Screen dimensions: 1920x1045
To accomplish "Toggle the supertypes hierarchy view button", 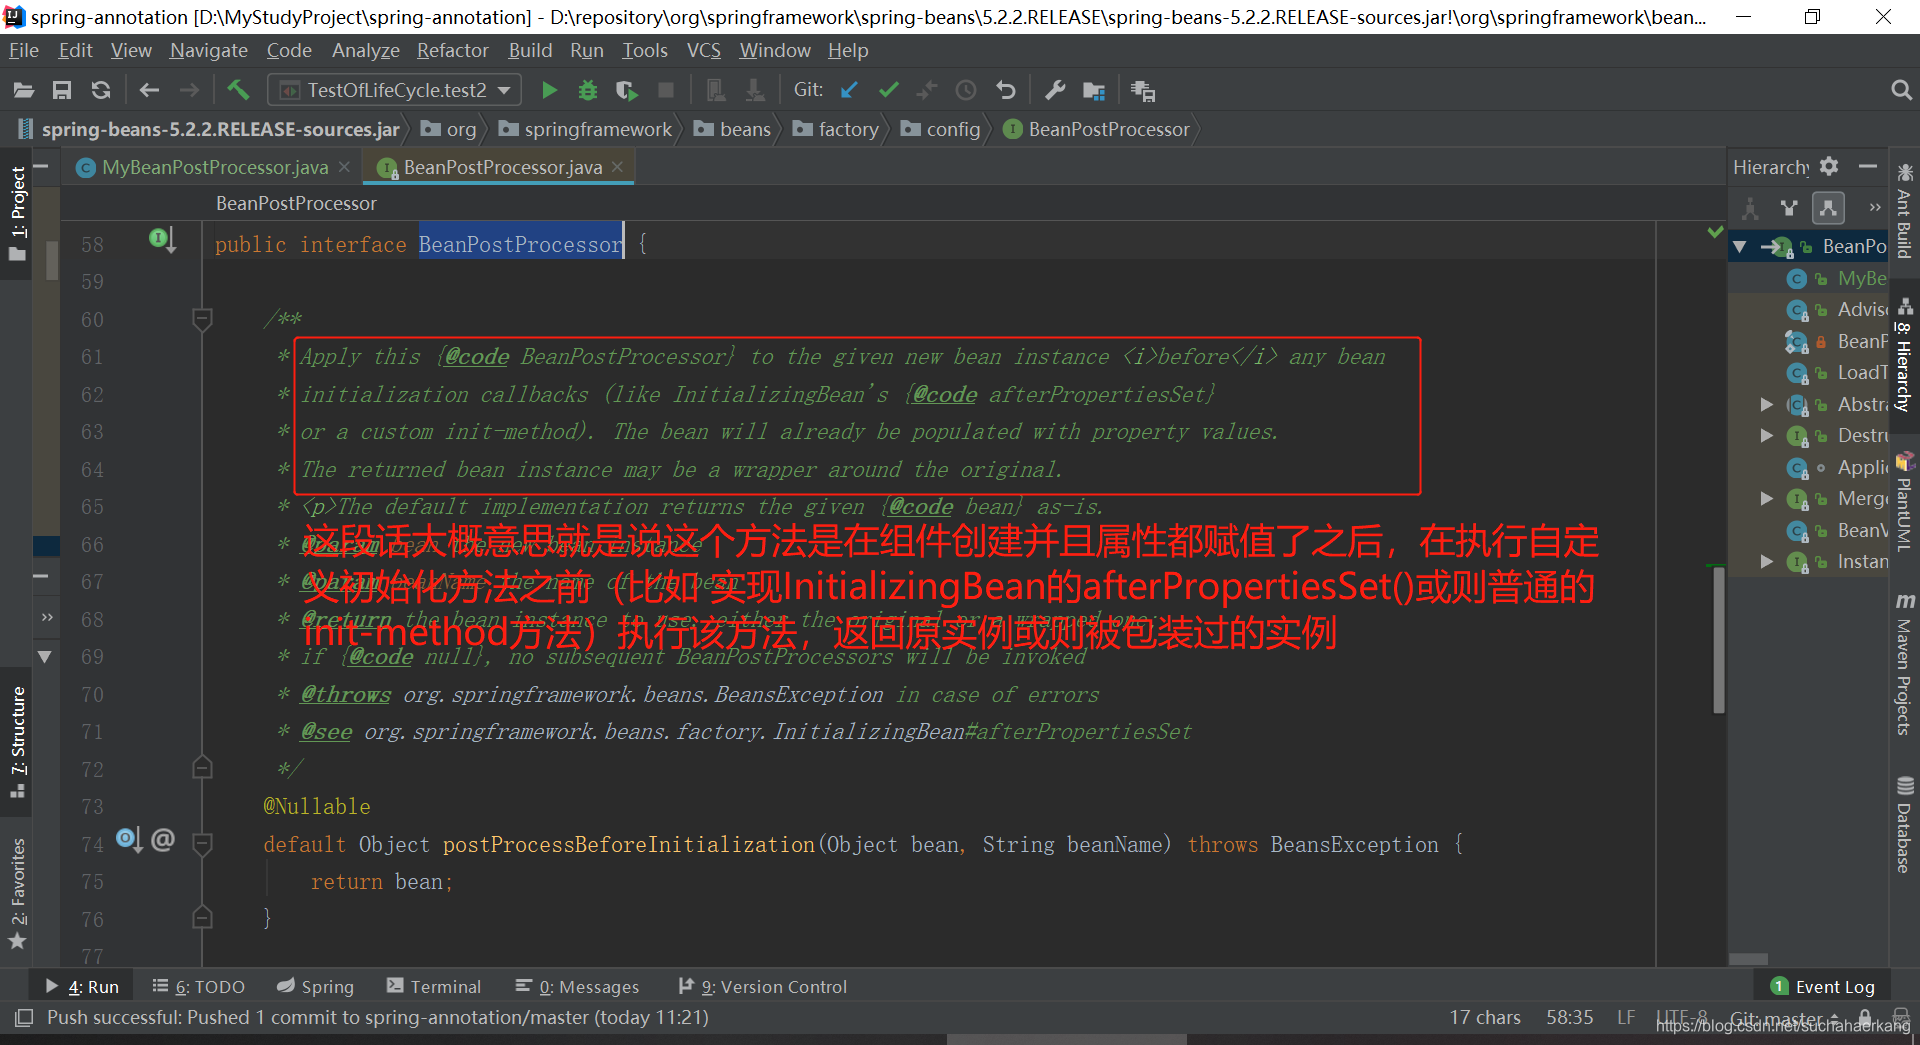I will (x=1789, y=208).
